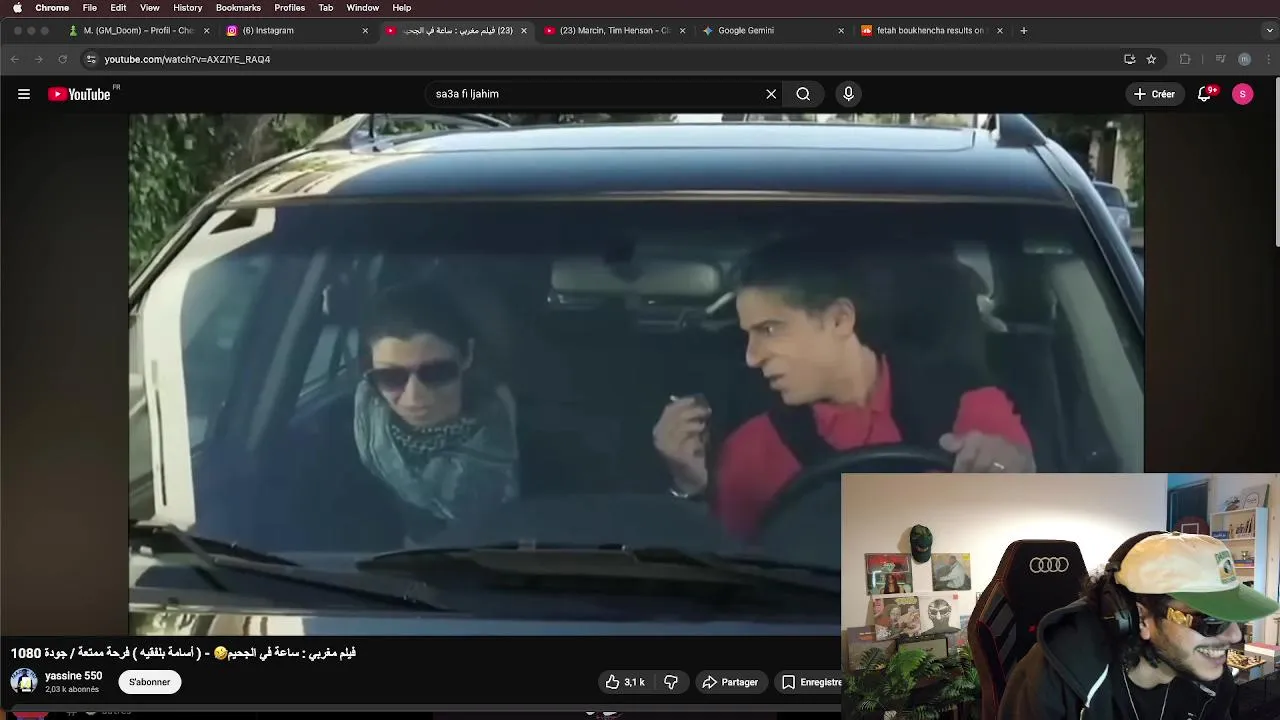This screenshot has height=720, width=1280.
Task: Share the video via Partager
Action: click(730, 682)
